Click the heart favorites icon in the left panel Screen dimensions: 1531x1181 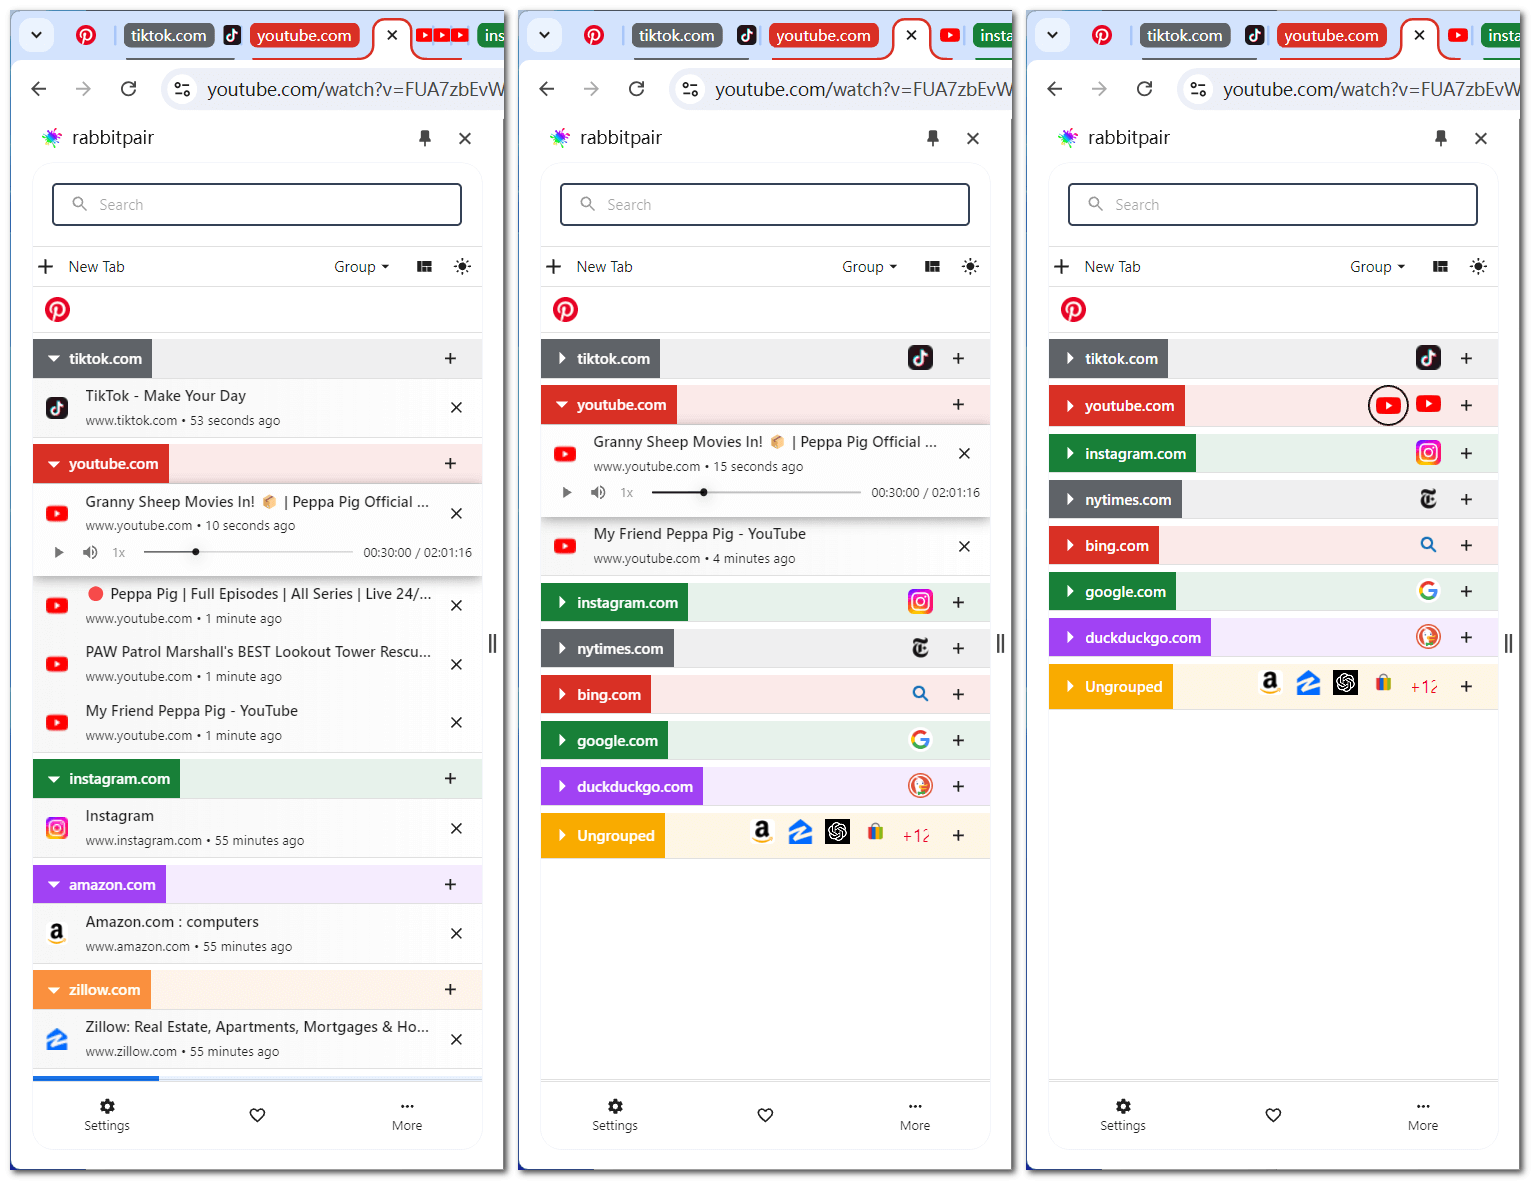coord(257,1115)
